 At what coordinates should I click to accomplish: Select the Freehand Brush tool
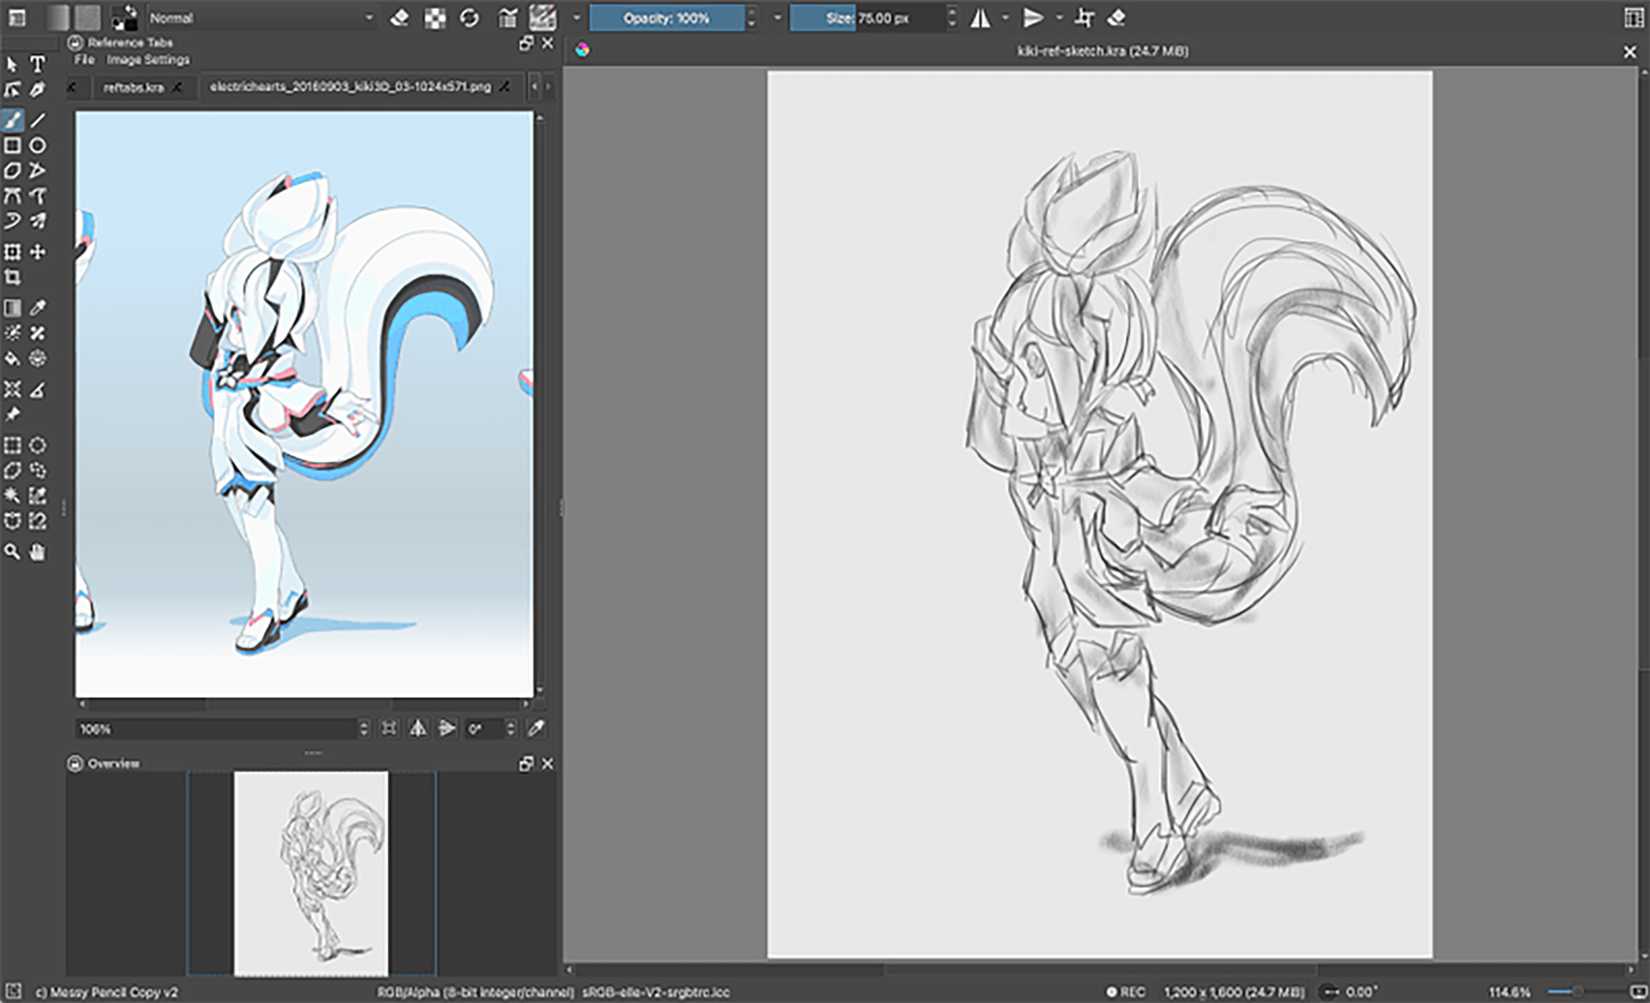click(x=13, y=120)
